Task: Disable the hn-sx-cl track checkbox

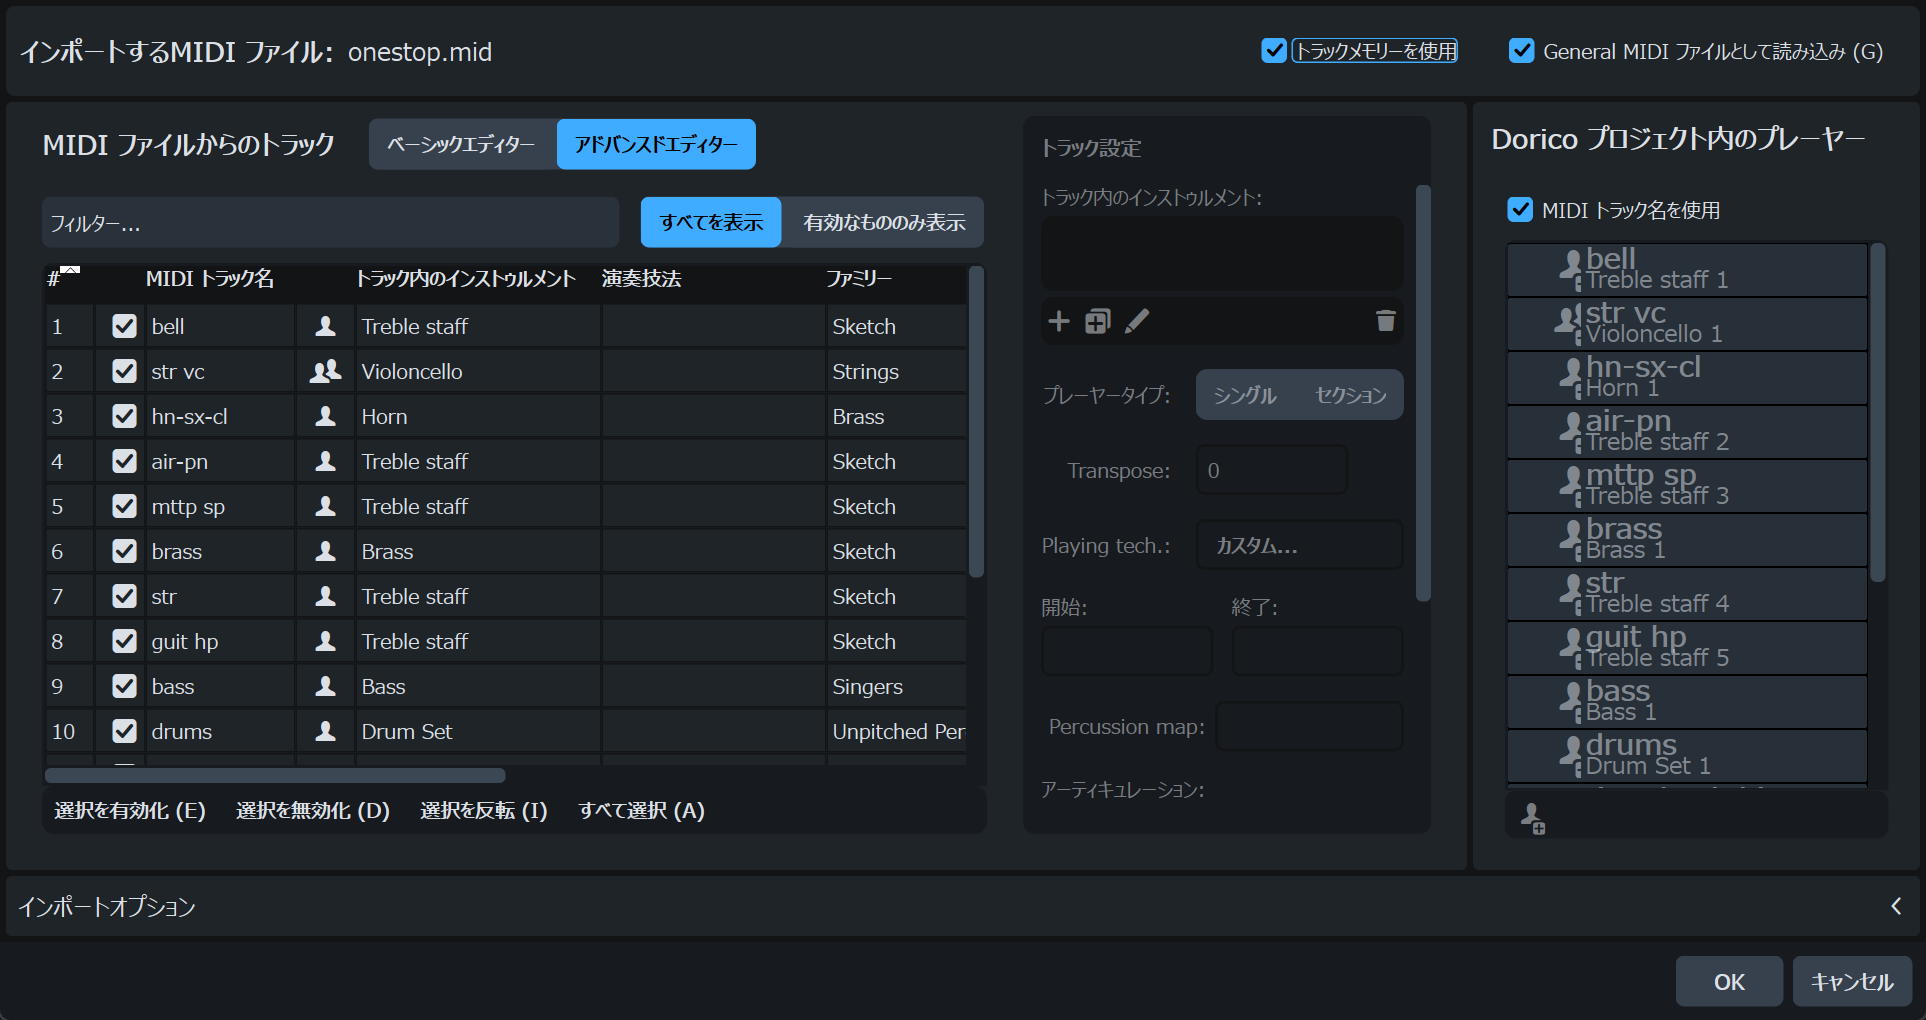Action: click(x=124, y=417)
